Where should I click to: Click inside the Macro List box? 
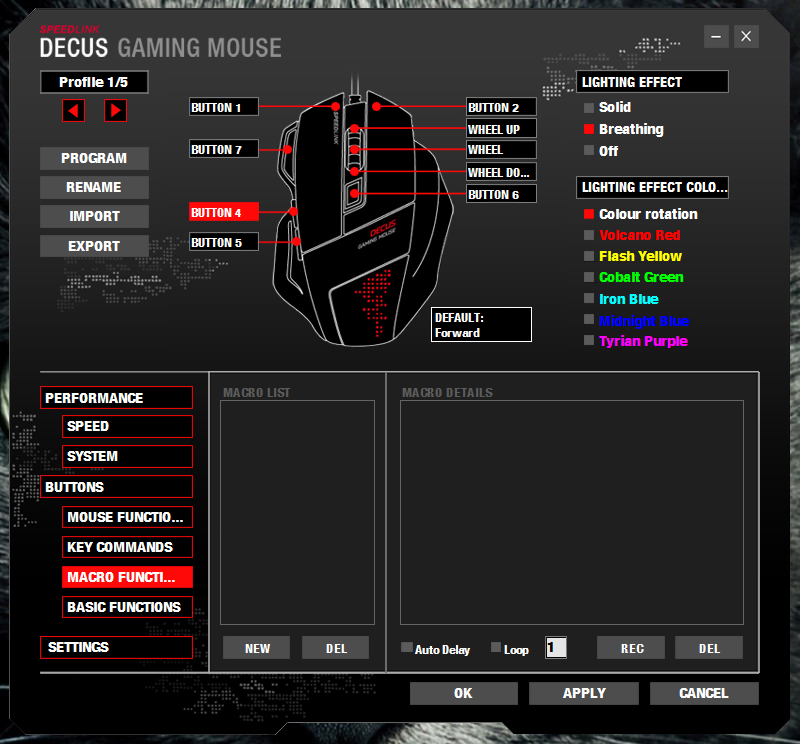click(297, 512)
